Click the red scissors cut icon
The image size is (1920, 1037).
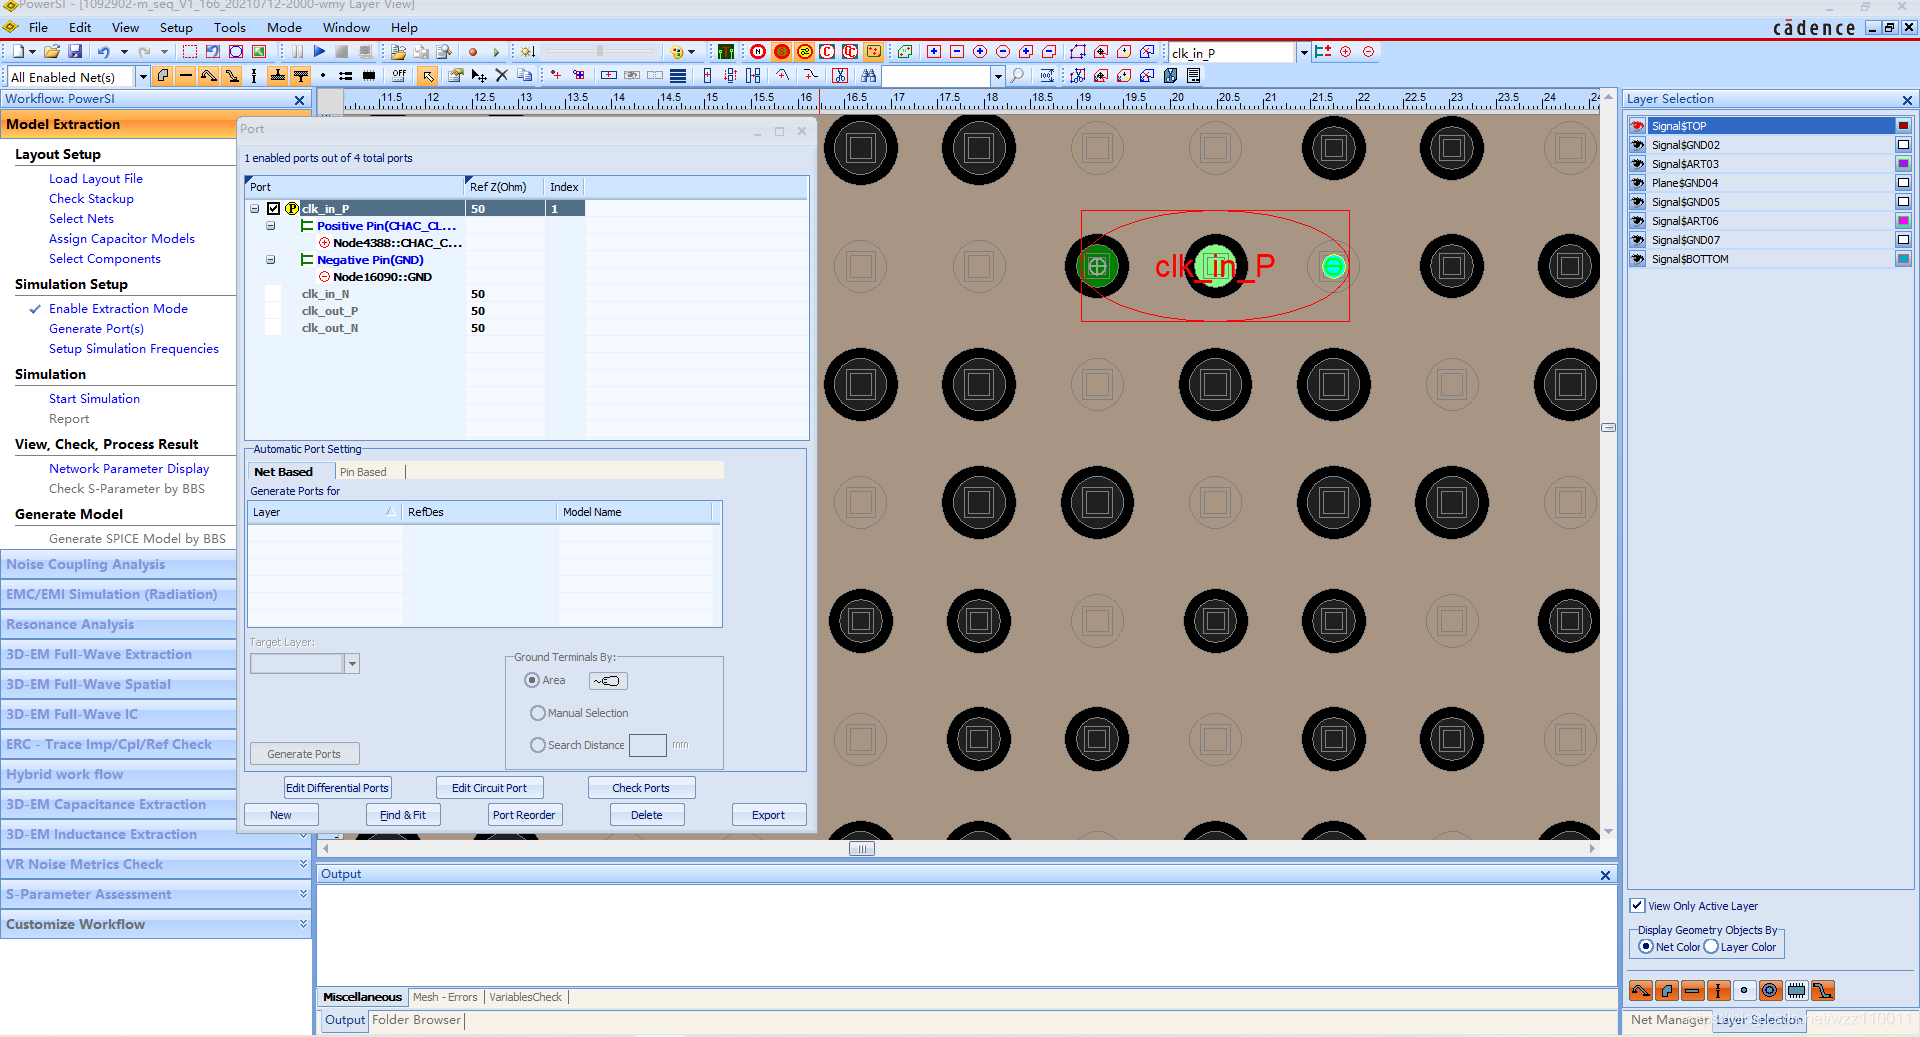point(840,76)
